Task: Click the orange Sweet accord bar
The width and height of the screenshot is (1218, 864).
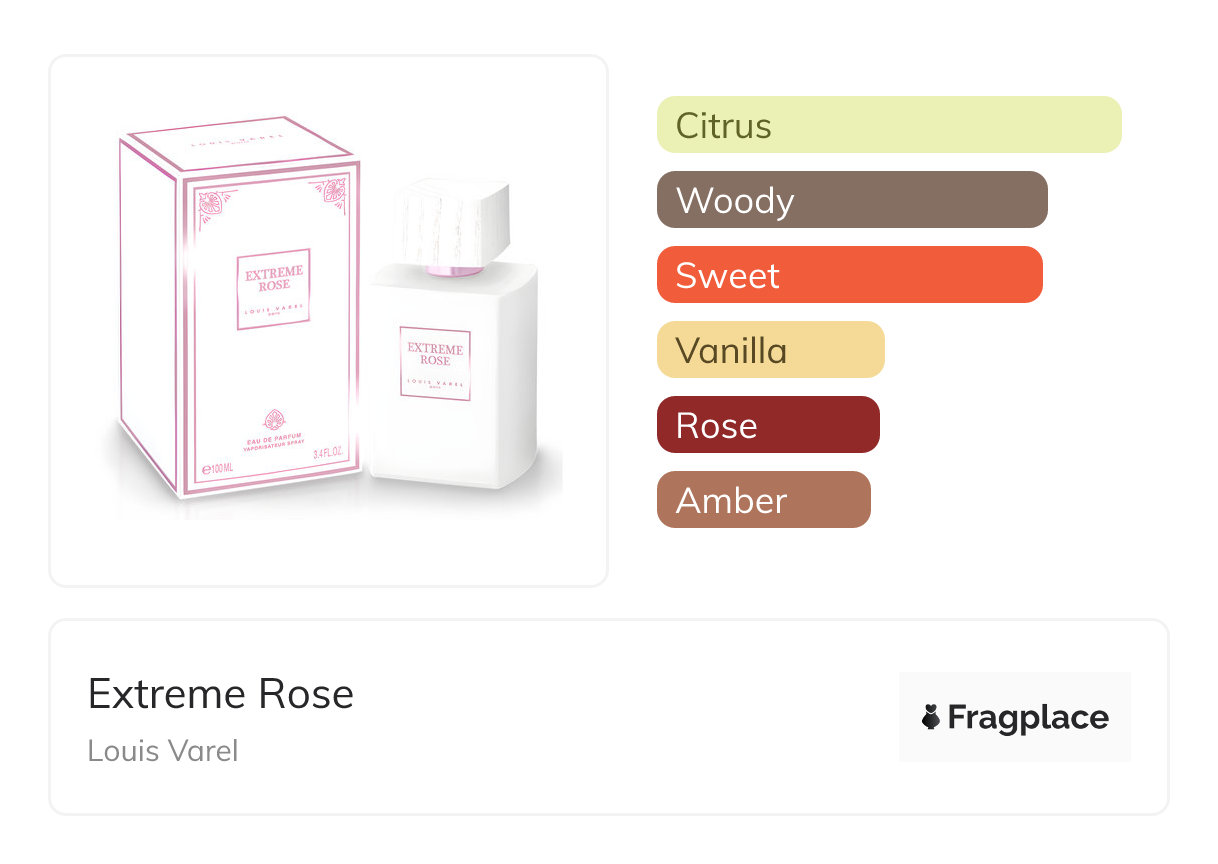Action: pos(849,275)
